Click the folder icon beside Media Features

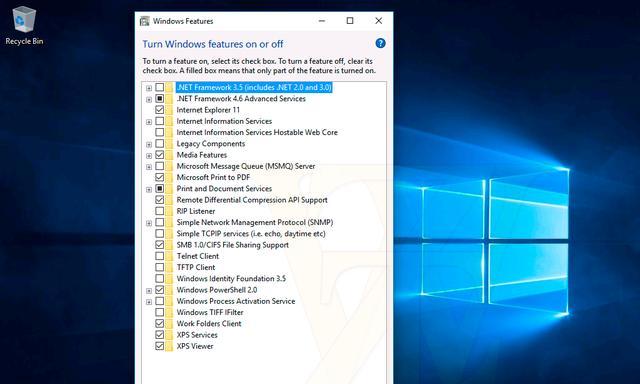click(x=169, y=155)
